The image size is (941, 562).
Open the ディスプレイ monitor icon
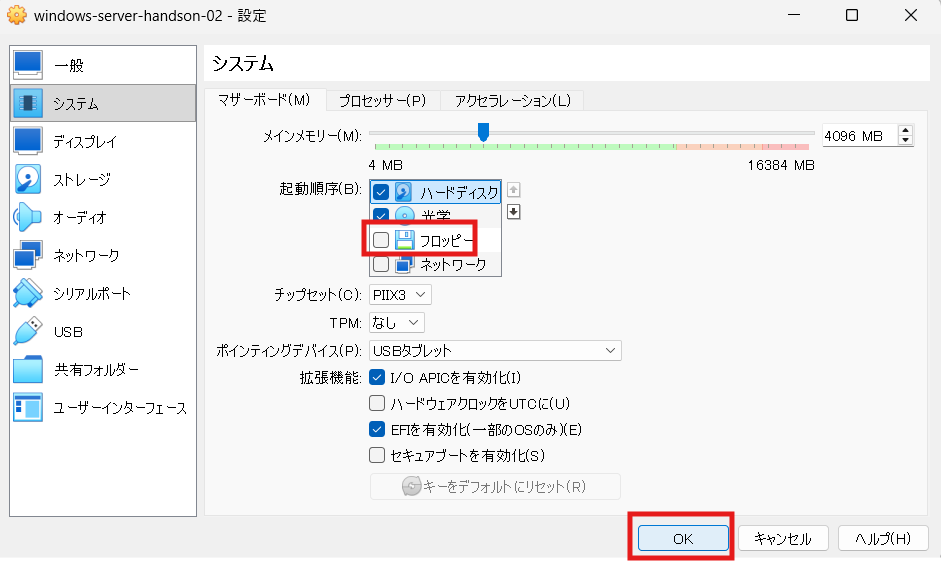coord(28,141)
